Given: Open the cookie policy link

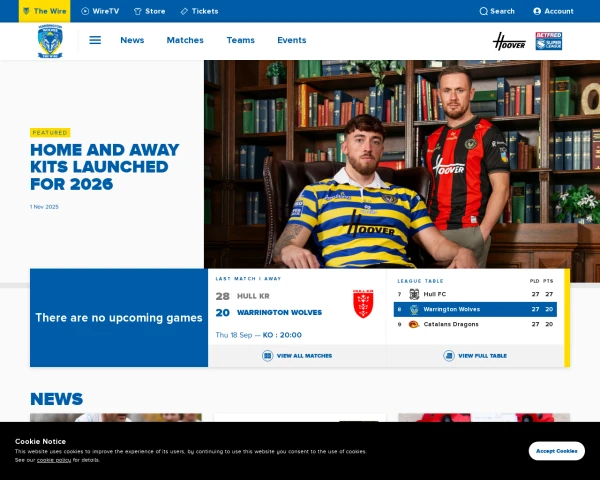Looking at the screenshot, I should (54, 460).
